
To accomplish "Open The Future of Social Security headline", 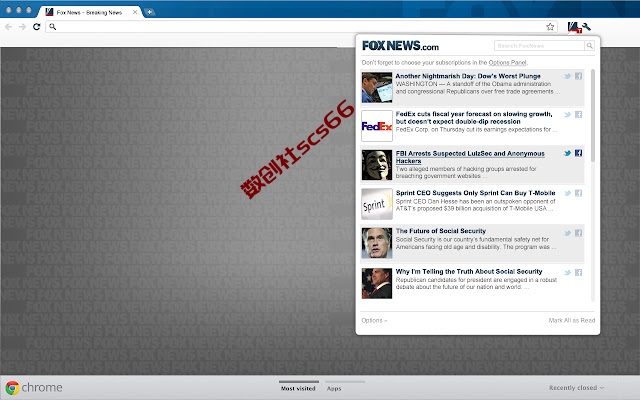I will 441,231.
